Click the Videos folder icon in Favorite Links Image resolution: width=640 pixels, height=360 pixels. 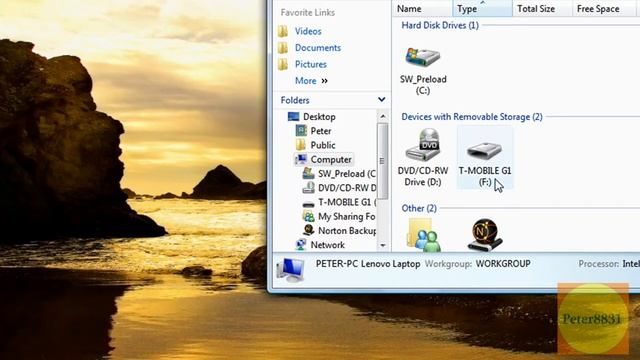point(283,31)
